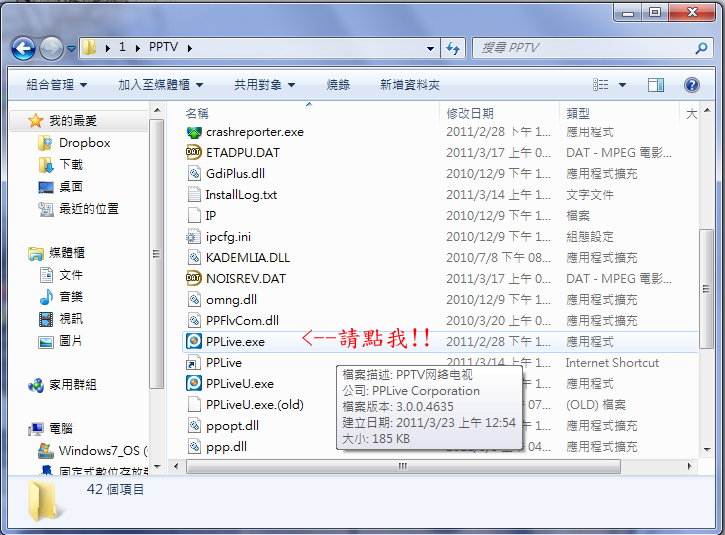Image resolution: width=725 pixels, height=535 pixels.
Task: Open the 共用對象 menu
Action: point(264,85)
